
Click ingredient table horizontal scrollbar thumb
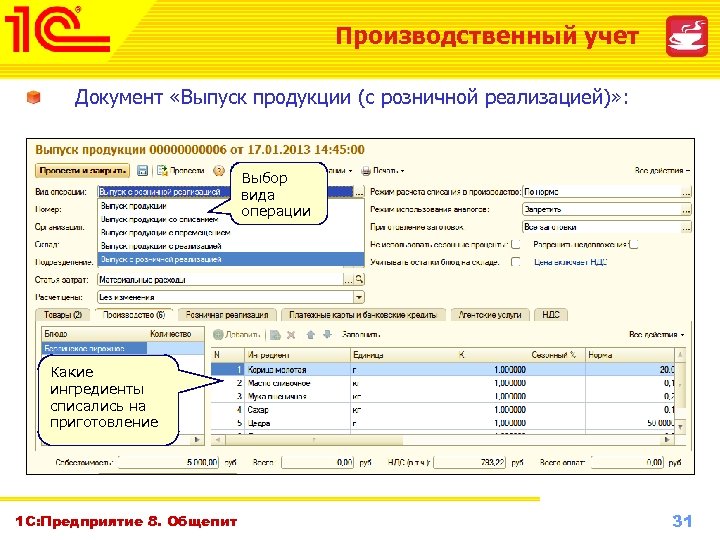tap(314, 440)
